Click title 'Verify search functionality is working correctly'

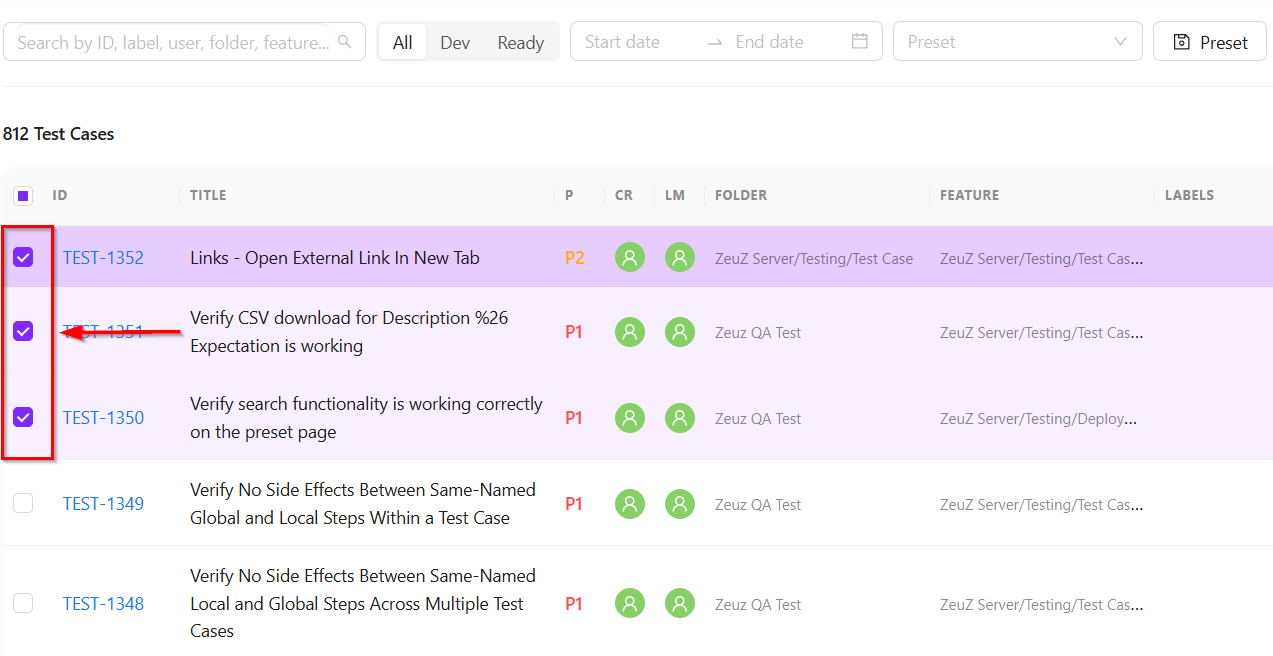[366, 404]
